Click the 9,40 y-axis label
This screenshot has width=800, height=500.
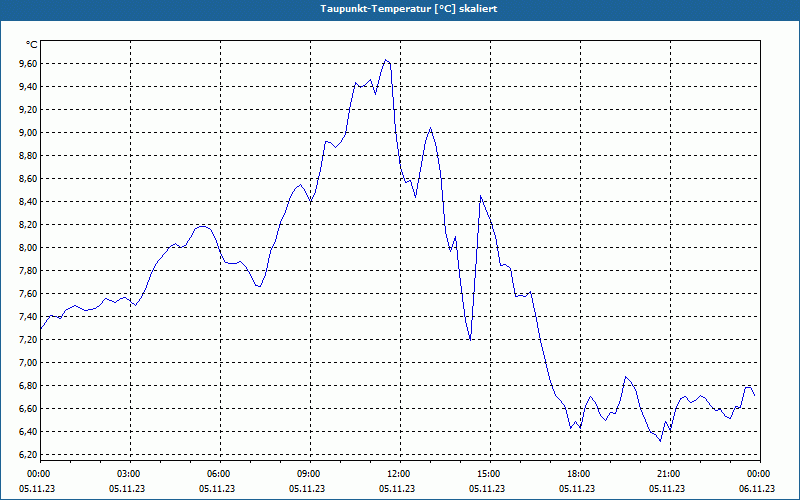tap(28, 87)
